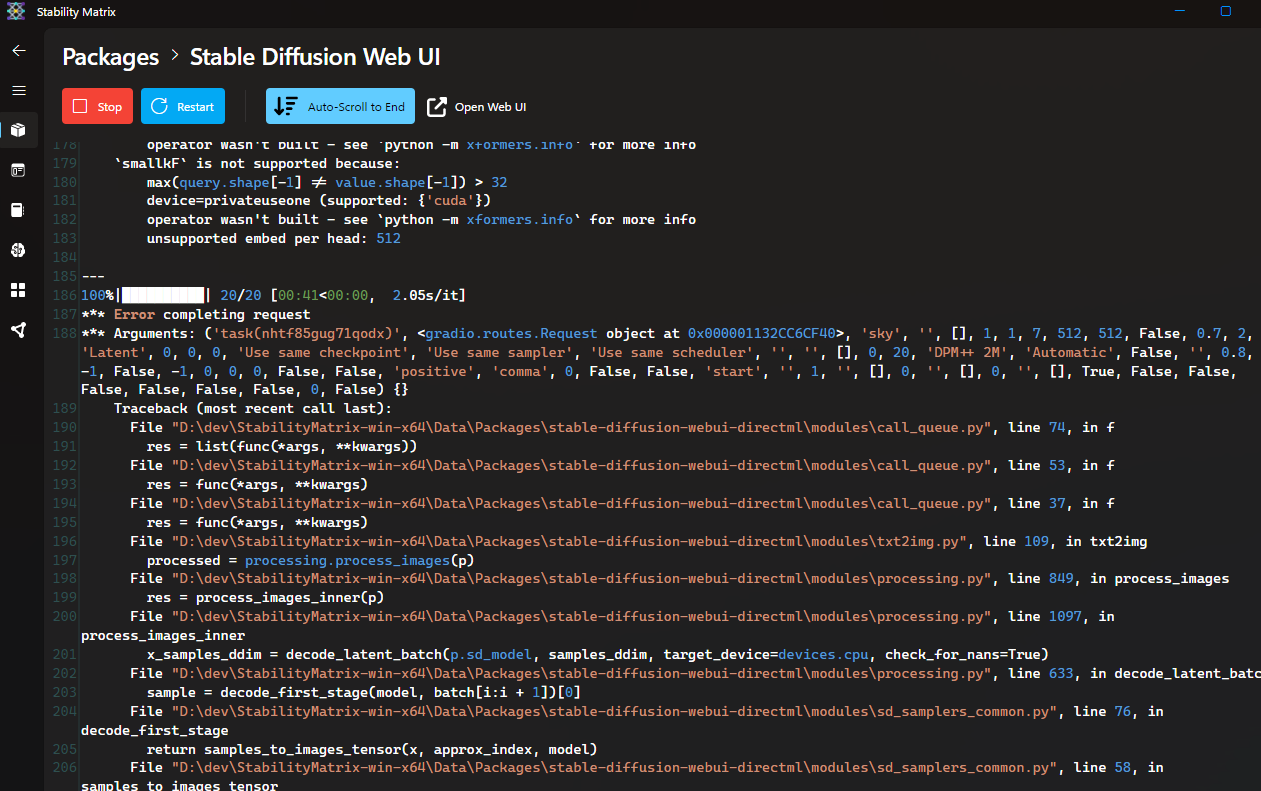Click the 'x_samples_ddim = decode_latent_batch' line
Screen dimensions: 1261x791
tap(597, 654)
